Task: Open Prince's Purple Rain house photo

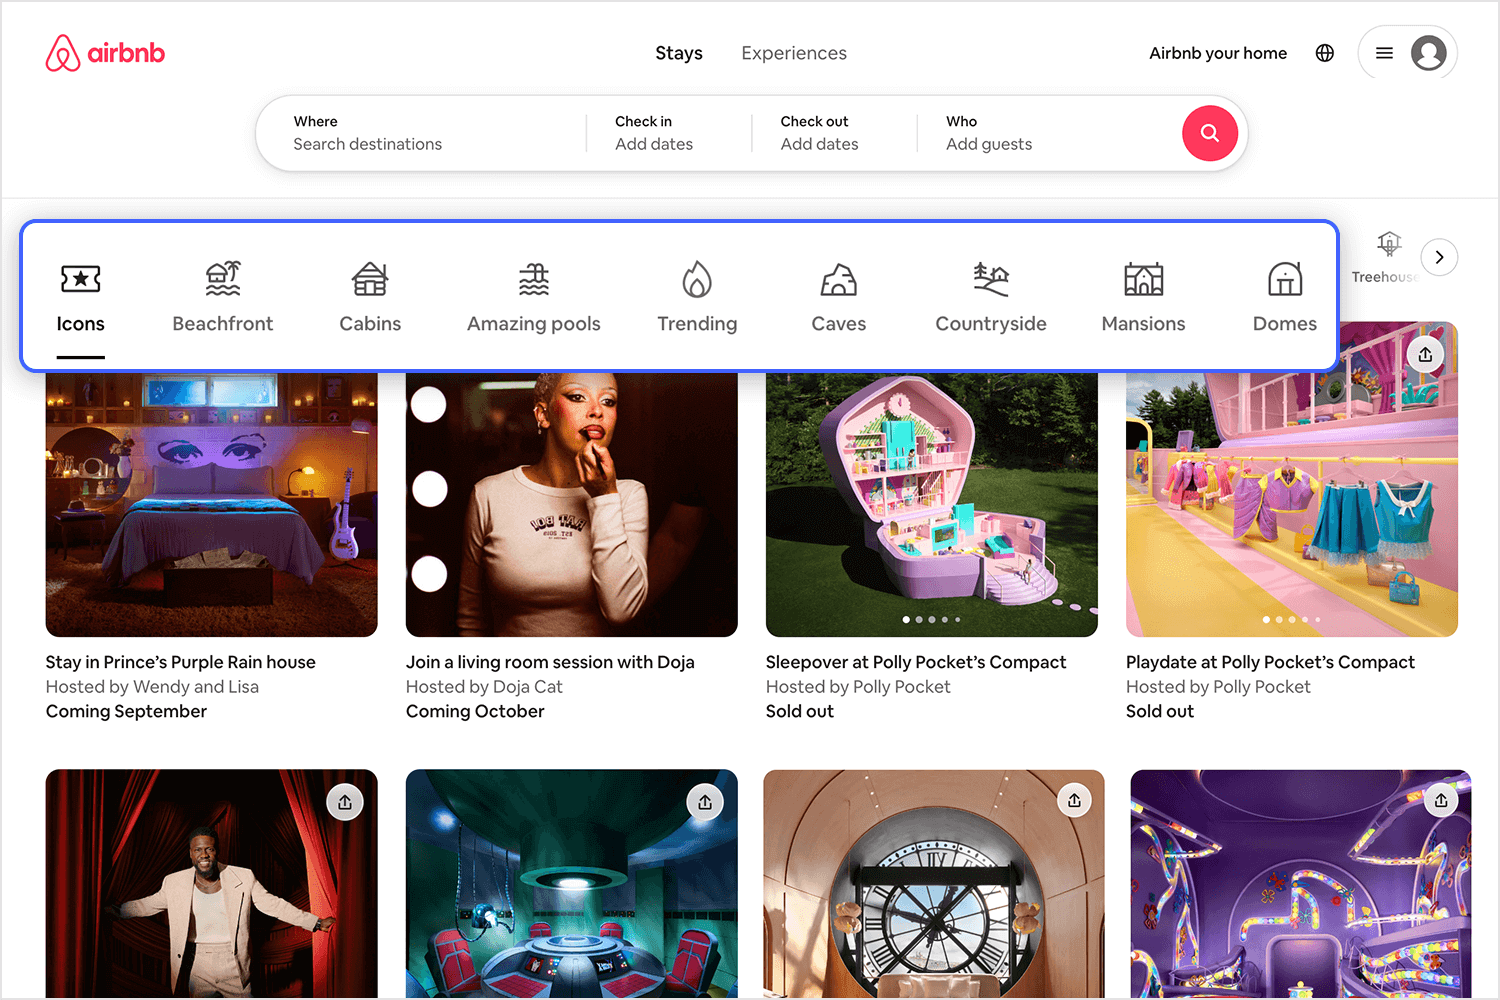Action: 212,504
